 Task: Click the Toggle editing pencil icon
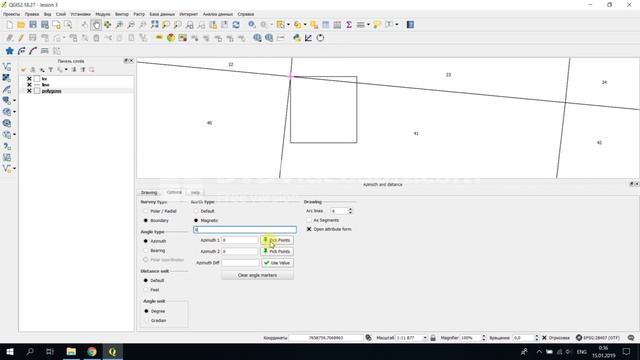21,38
